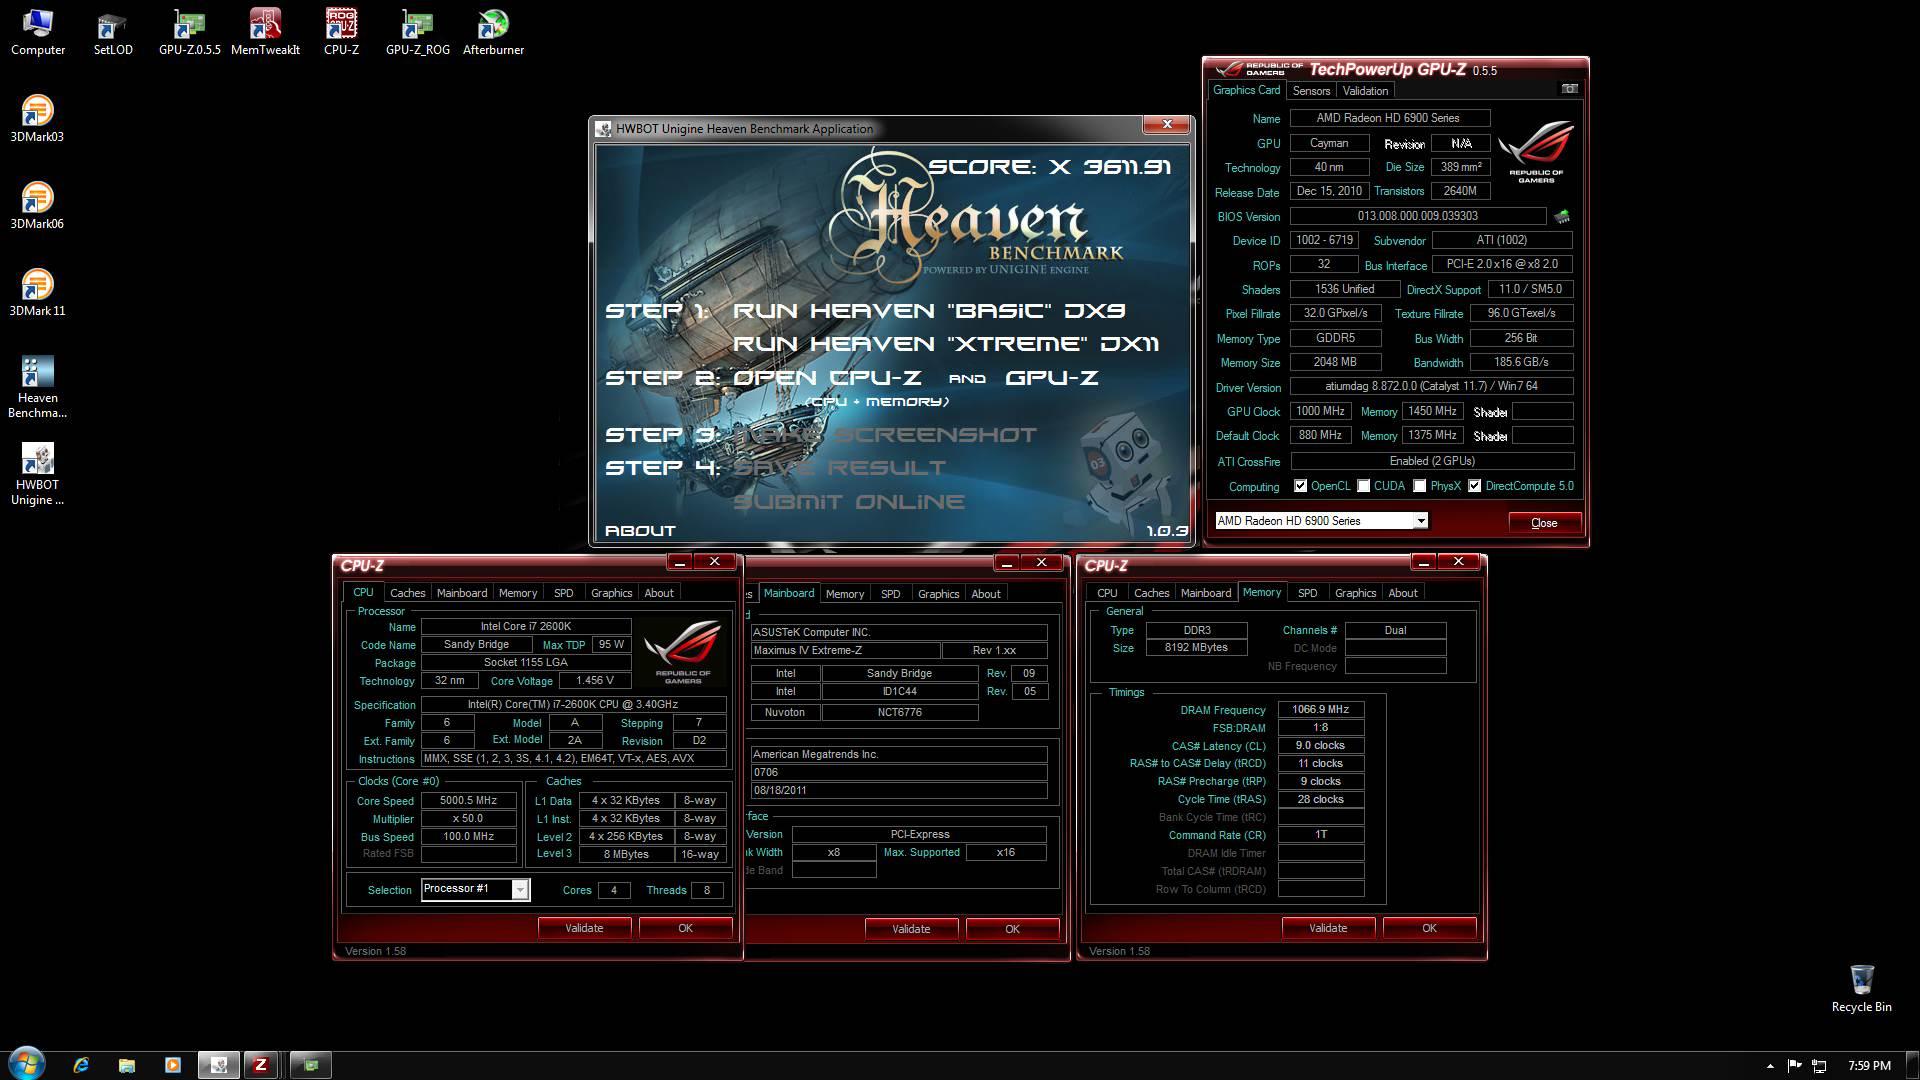
Task: Open the SetLOD desktop shortcut
Action: coord(113,31)
